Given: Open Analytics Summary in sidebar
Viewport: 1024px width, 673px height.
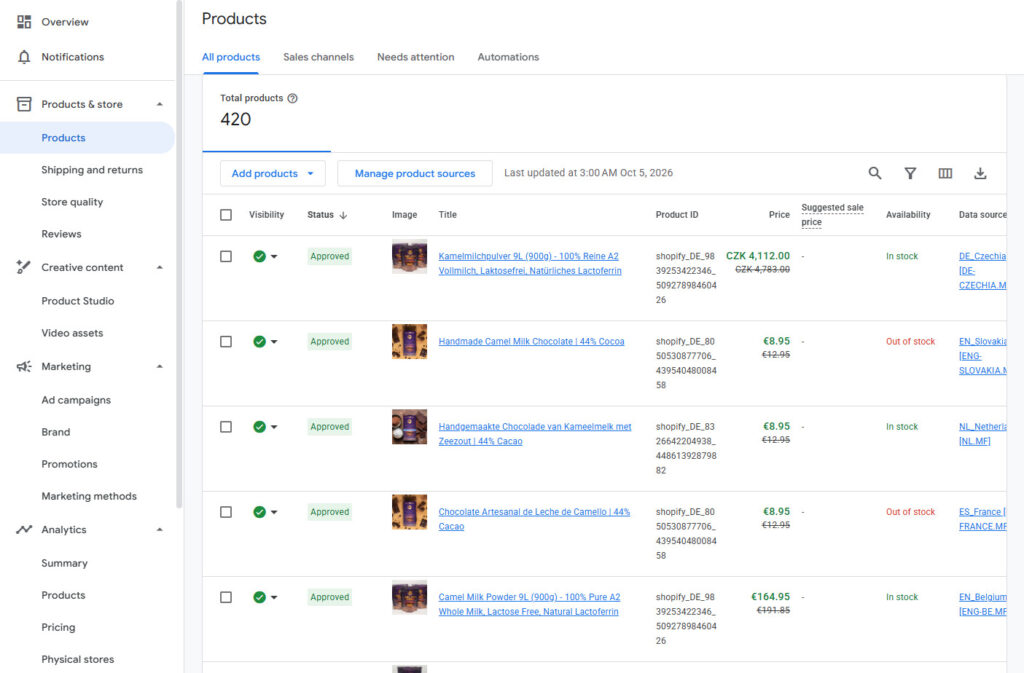Looking at the screenshot, I should 64,563.
